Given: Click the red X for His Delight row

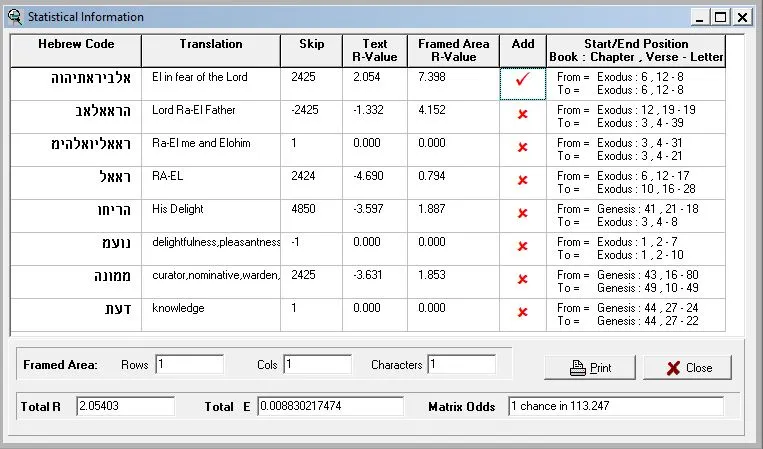Looking at the screenshot, I should [522, 214].
